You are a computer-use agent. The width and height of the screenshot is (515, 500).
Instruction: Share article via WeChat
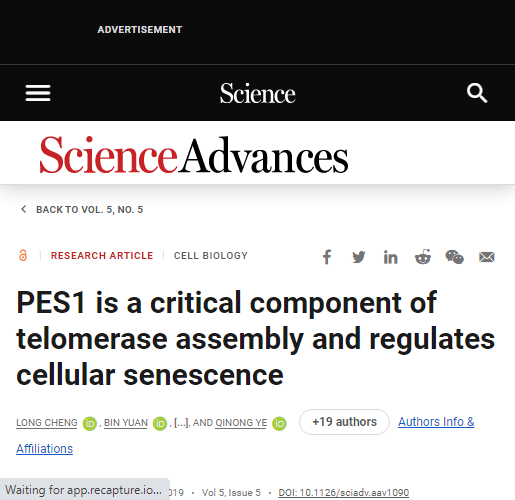[x=454, y=257]
